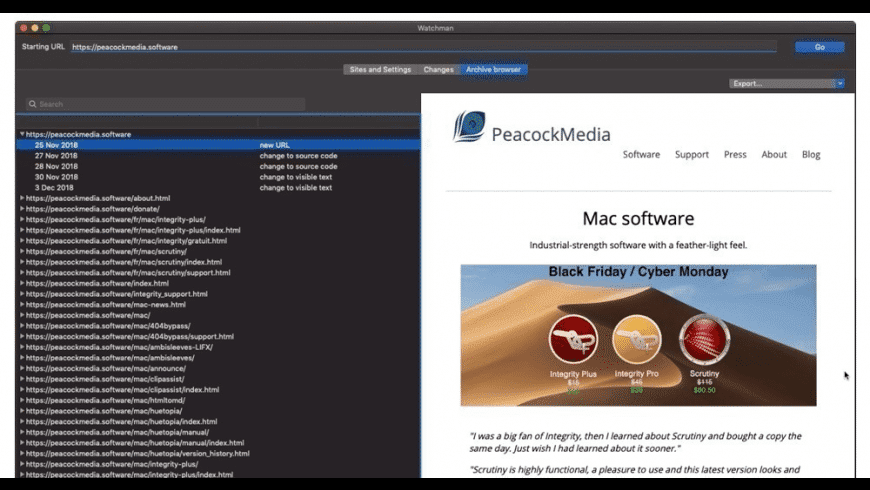Click the PeacockMedia feather logo
Viewport: 870px width, 490px height.
[469, 126]
